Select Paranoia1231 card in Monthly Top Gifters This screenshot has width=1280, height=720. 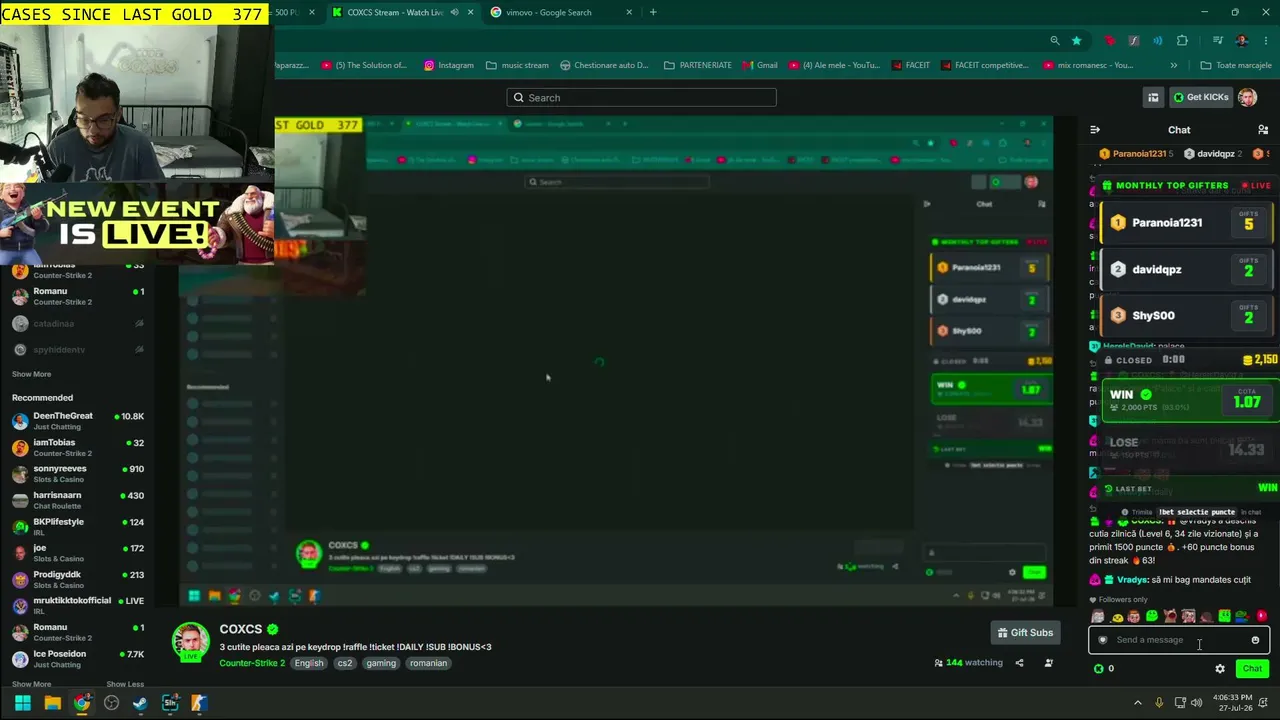[1186, 223]
